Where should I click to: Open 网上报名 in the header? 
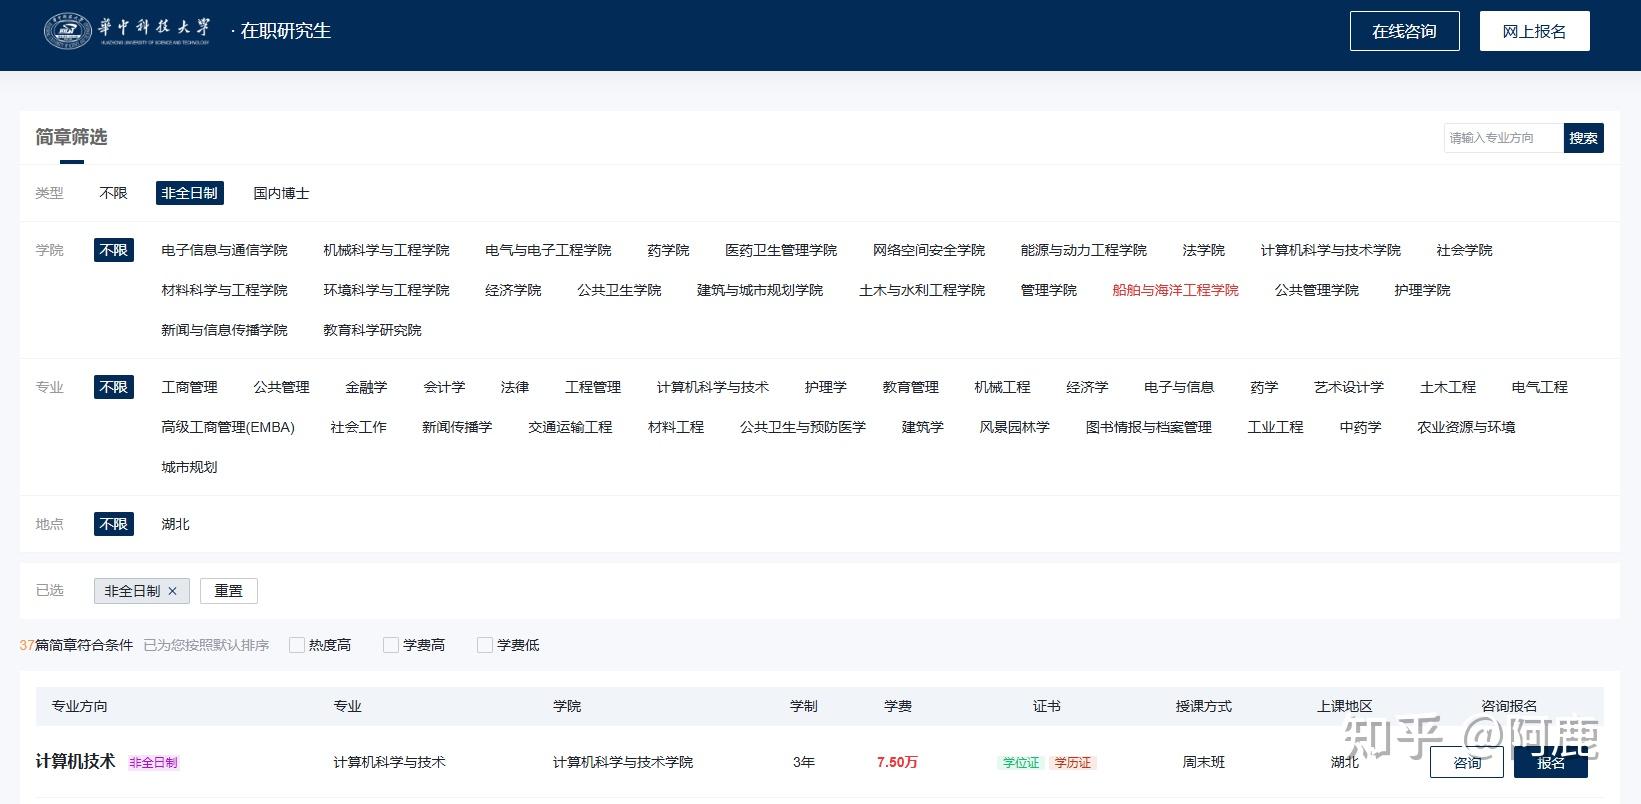pos(1534,31)
